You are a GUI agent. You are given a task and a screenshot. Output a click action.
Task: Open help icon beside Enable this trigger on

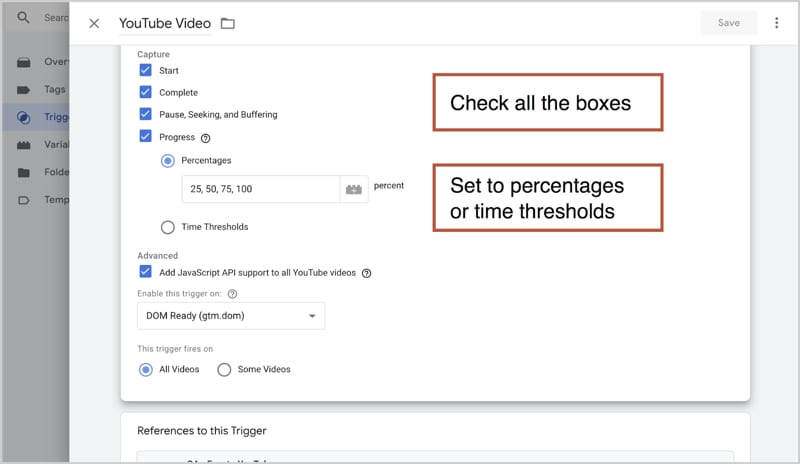[232, 294]
